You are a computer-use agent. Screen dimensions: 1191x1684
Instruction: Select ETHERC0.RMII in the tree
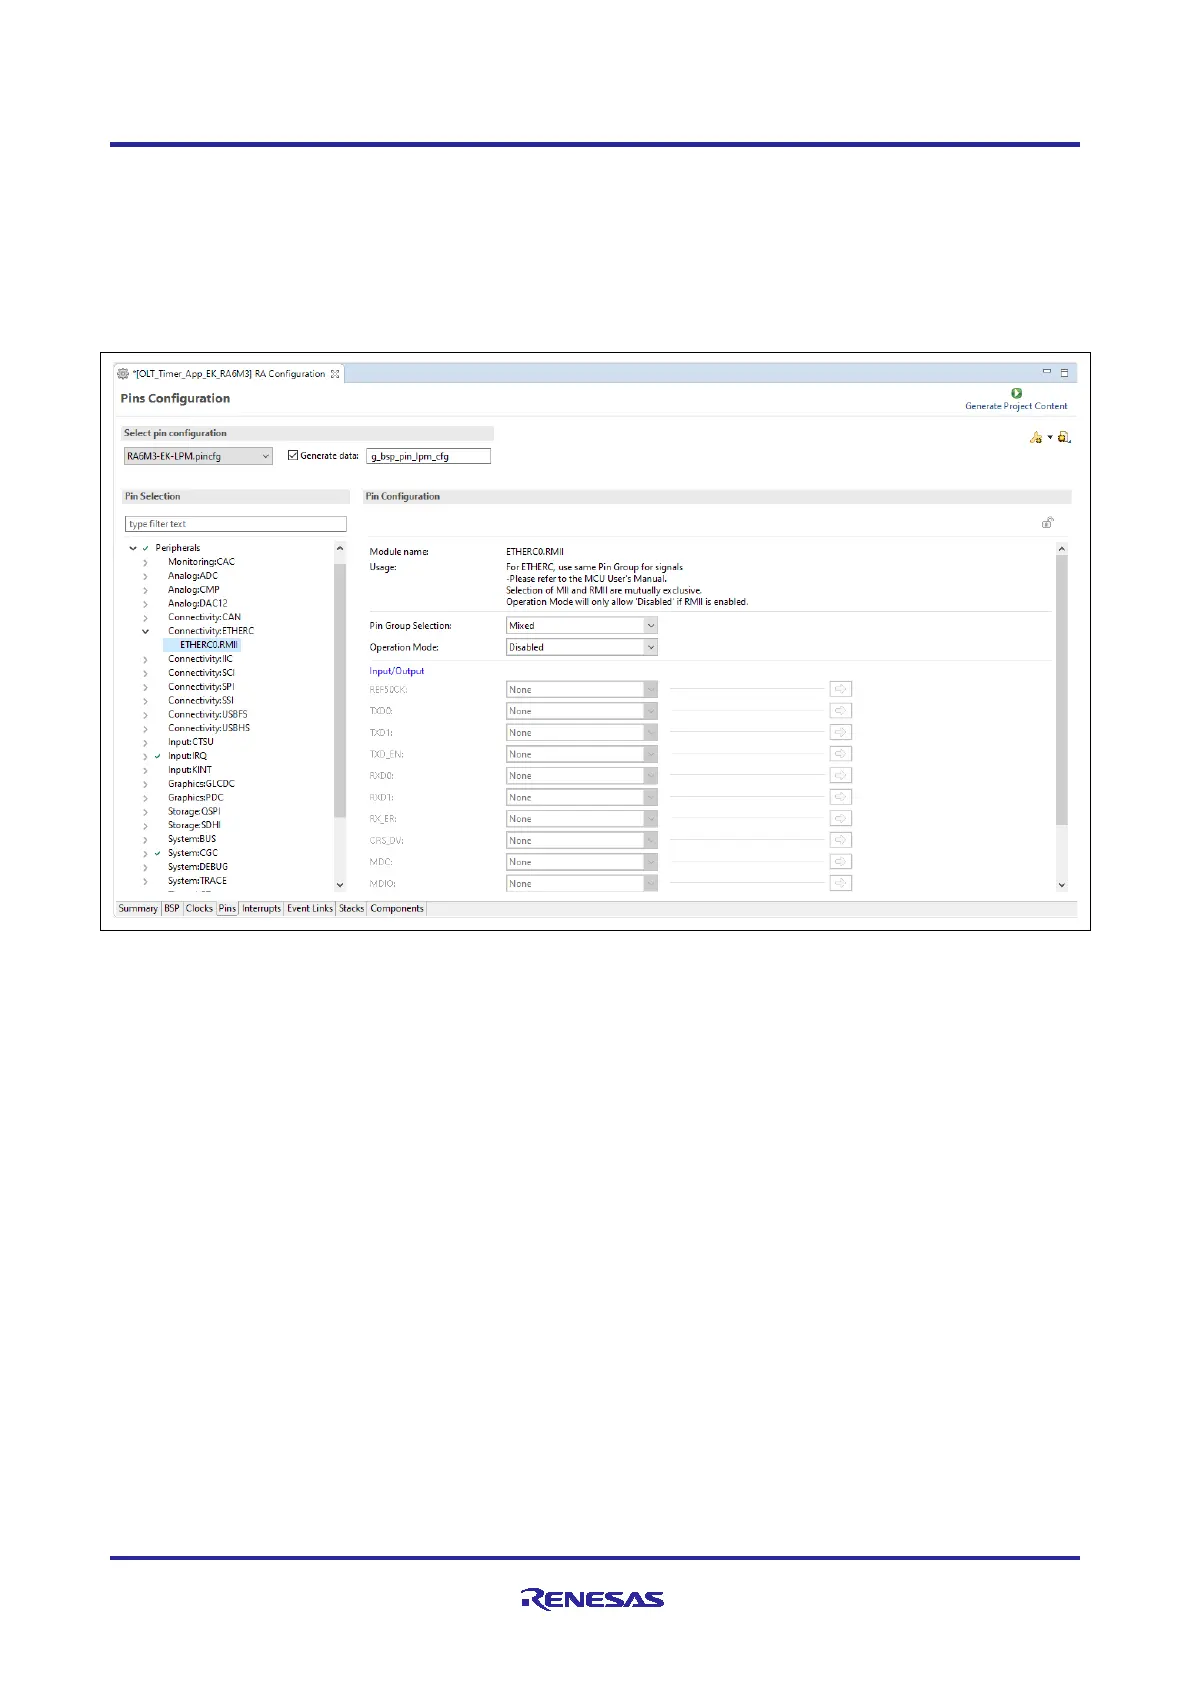(208, 645)
